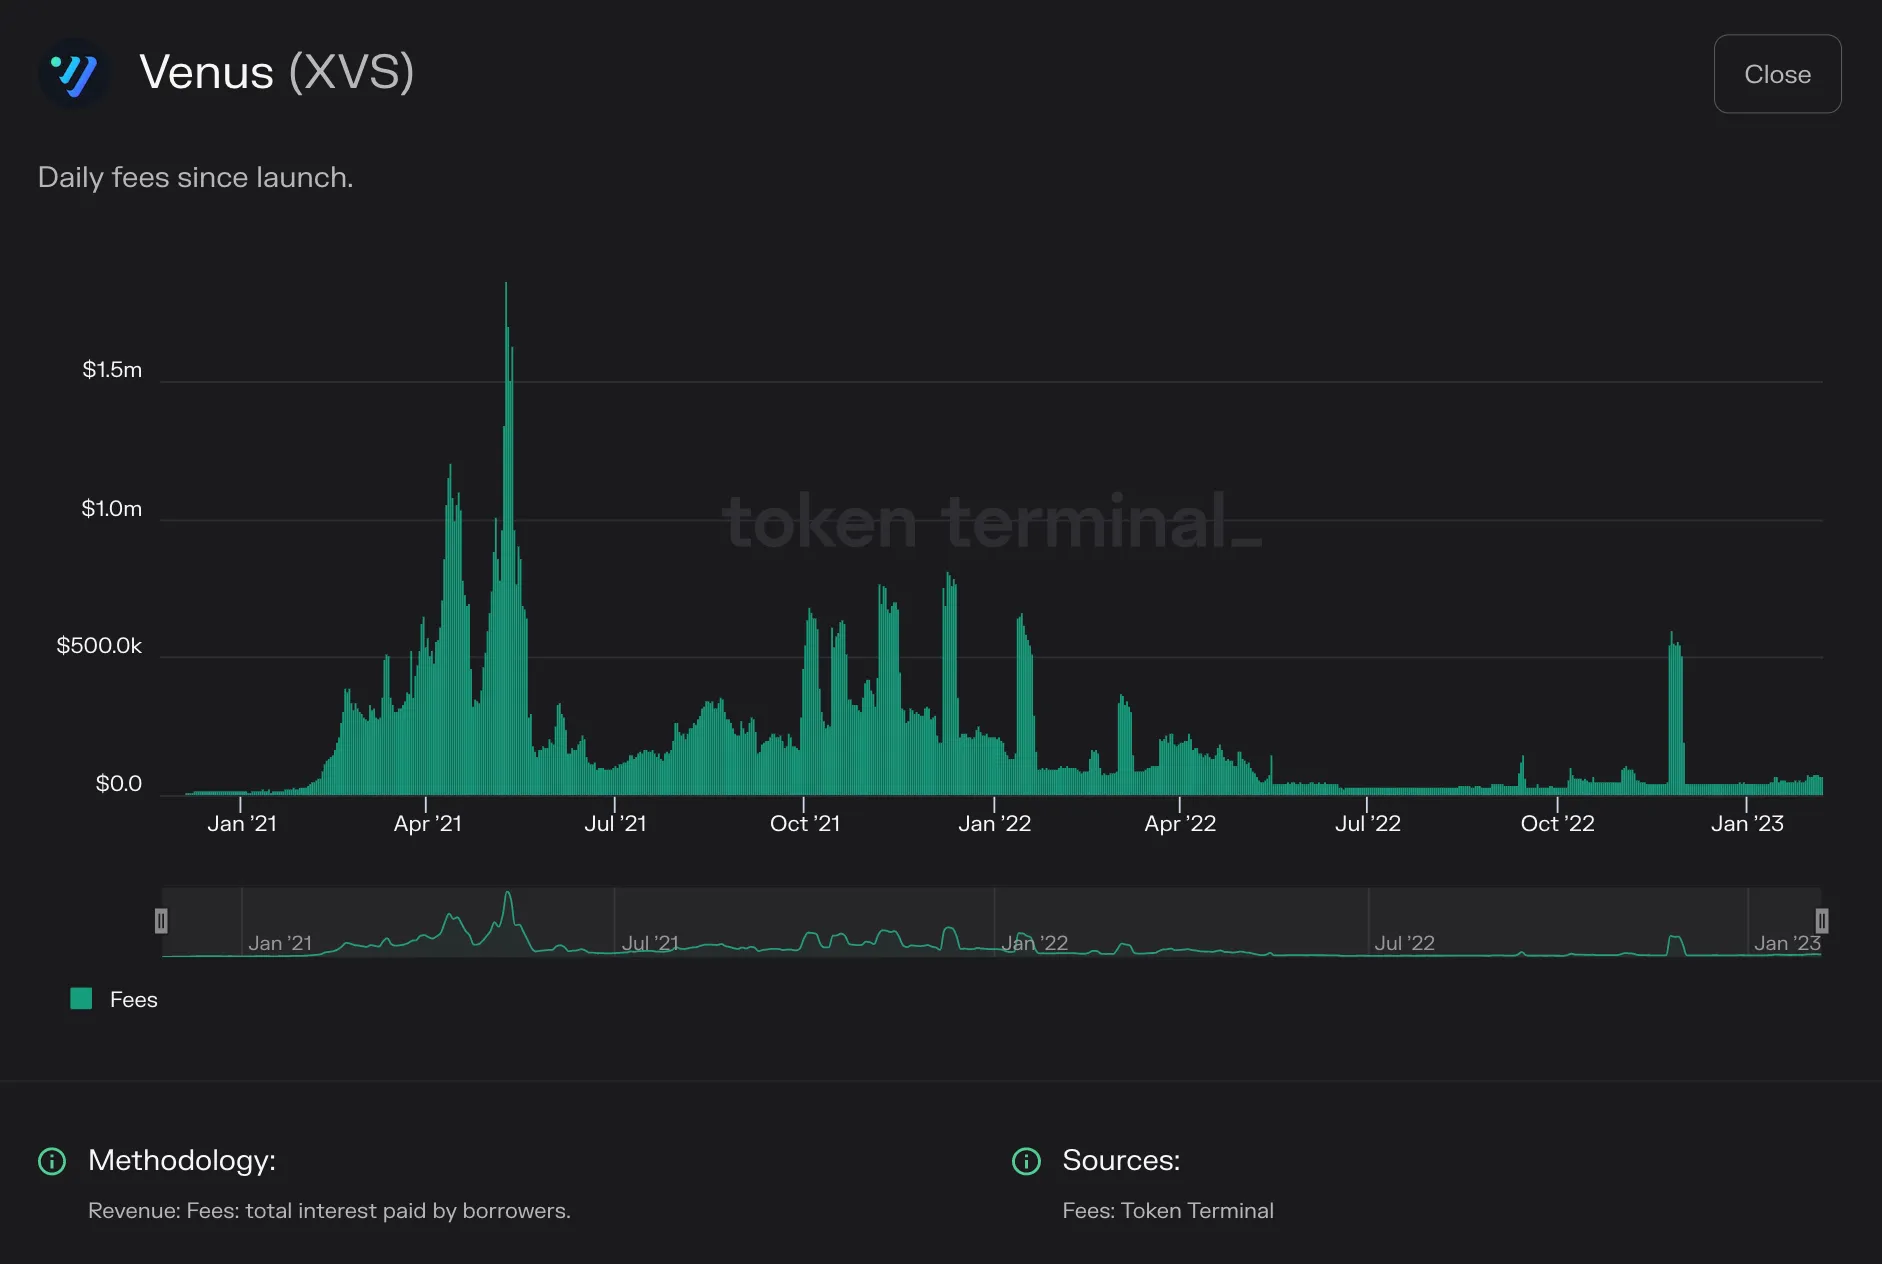The width and height of the screenshot is (1882, 1264).
Task: Grab the right range navigator handle
Action: coord(1822,921)
